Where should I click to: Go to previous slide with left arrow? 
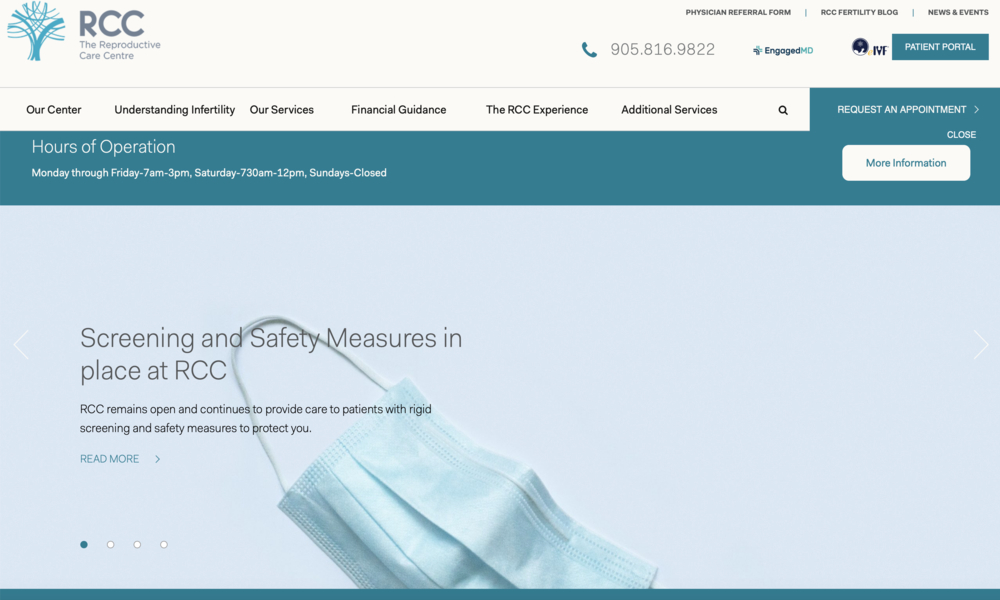point(21,345)
